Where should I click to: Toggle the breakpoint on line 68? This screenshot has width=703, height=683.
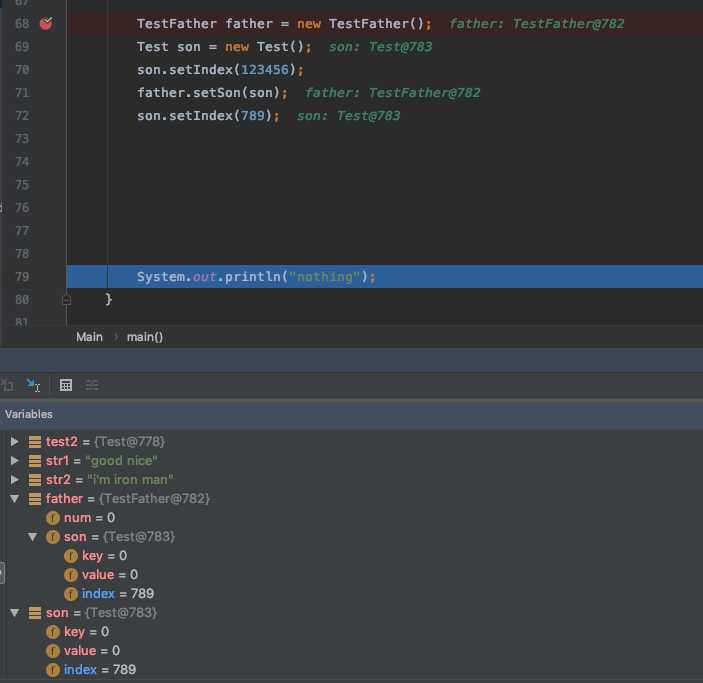(46, 23)
